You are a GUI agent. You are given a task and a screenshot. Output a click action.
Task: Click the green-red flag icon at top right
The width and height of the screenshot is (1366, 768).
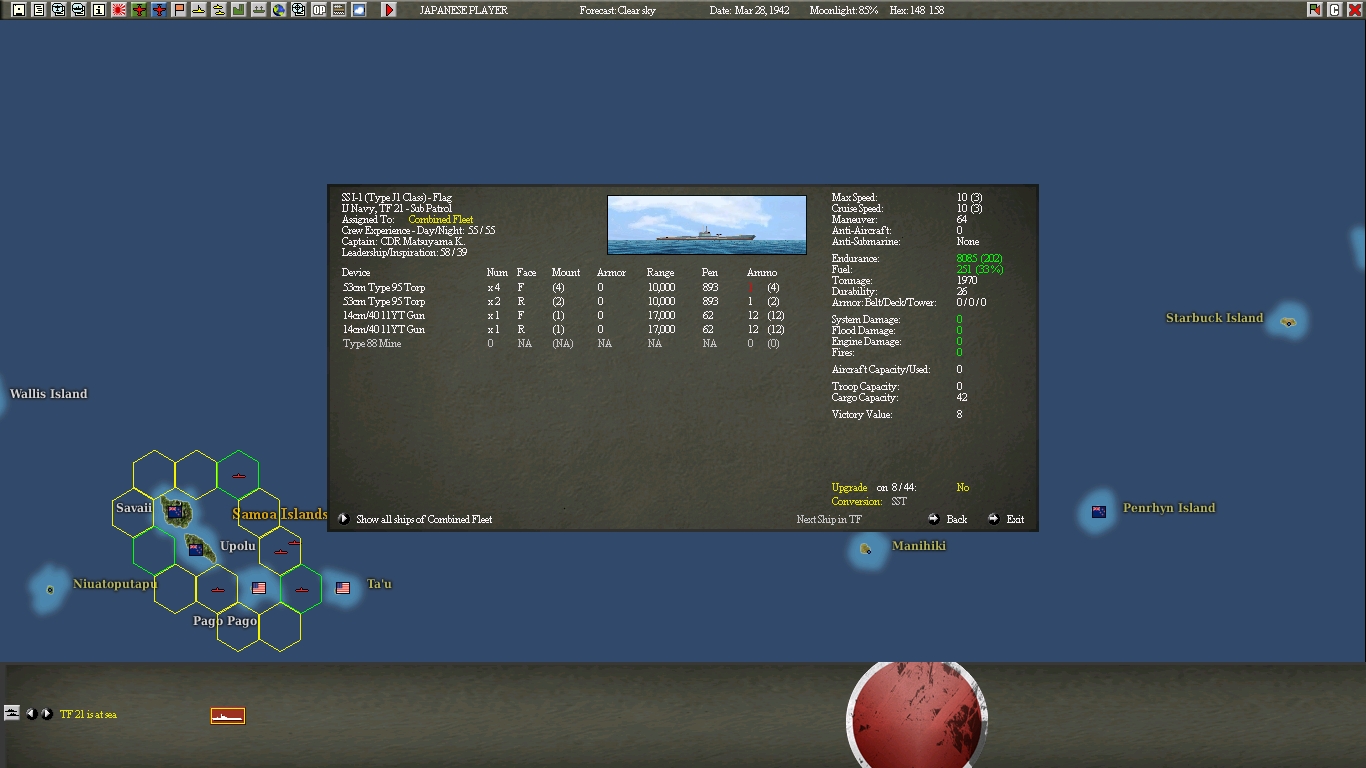tap(1315, 10)
